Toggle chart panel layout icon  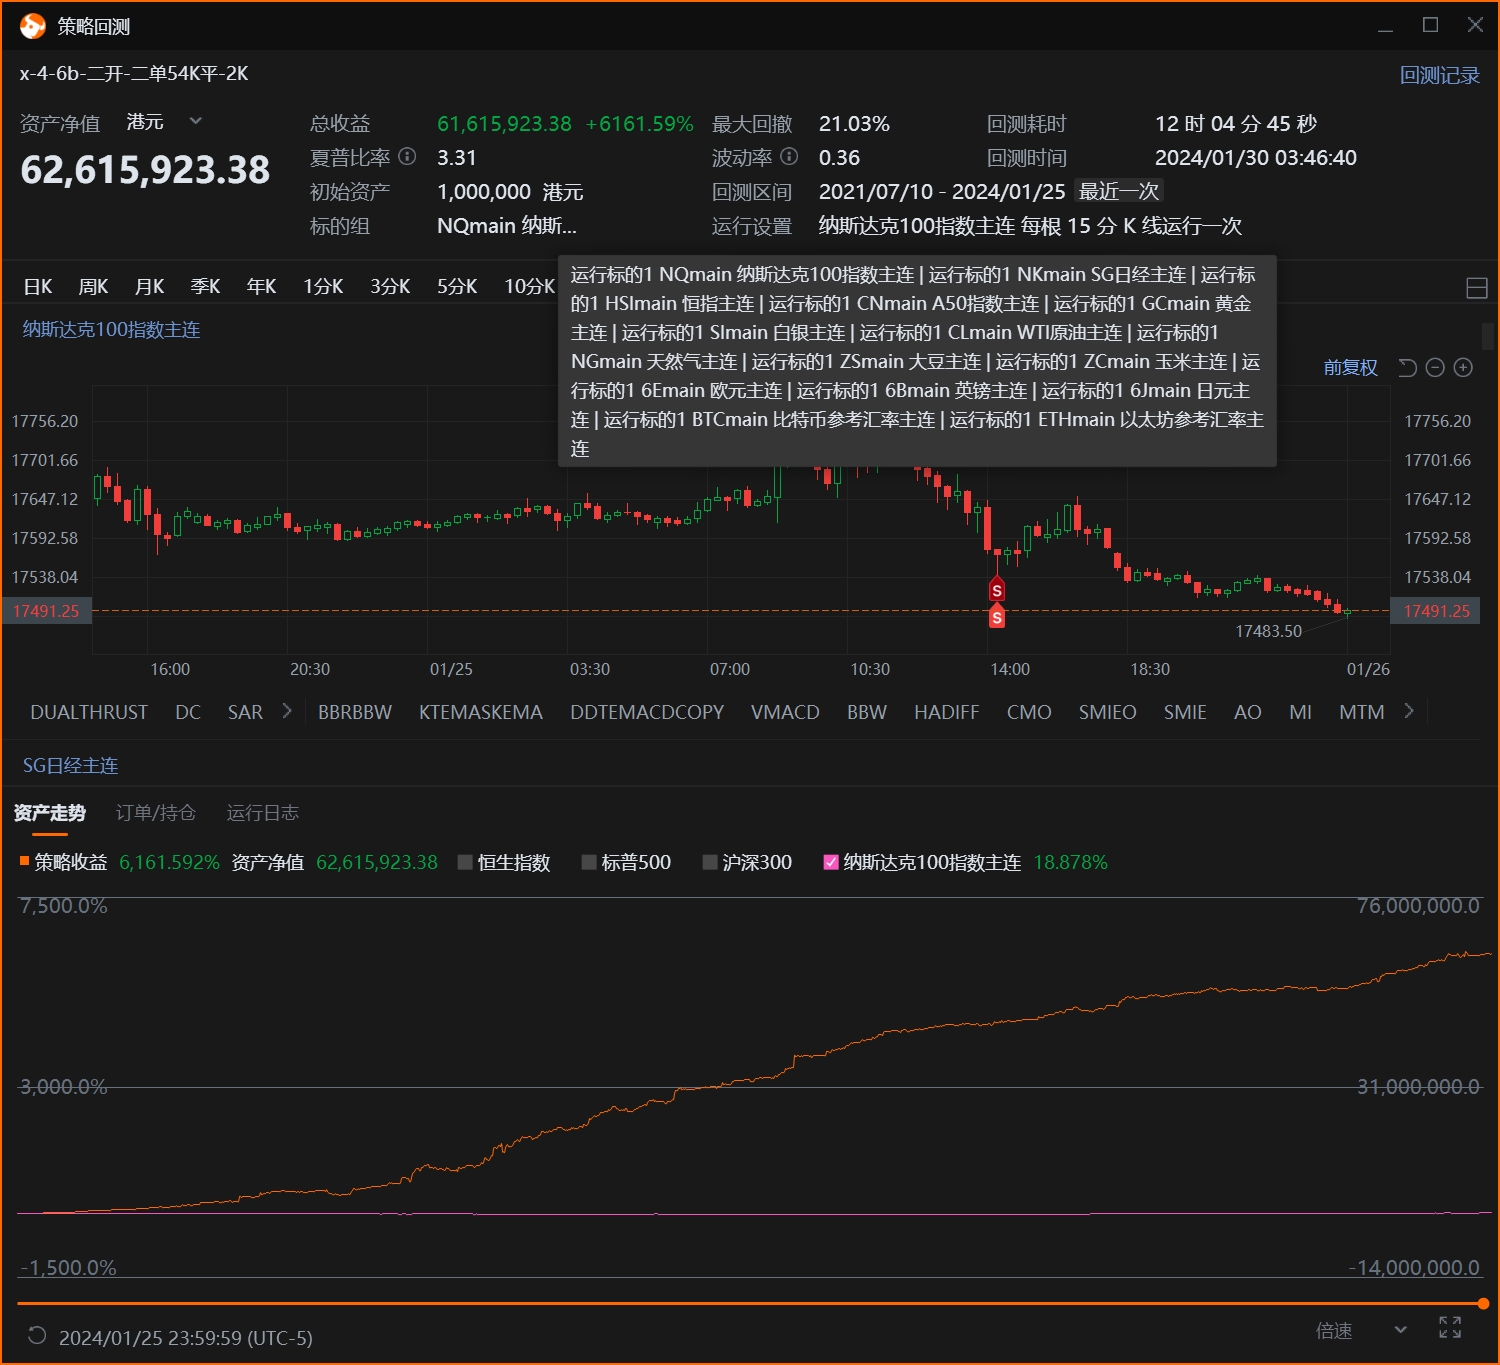(1477, 288)
